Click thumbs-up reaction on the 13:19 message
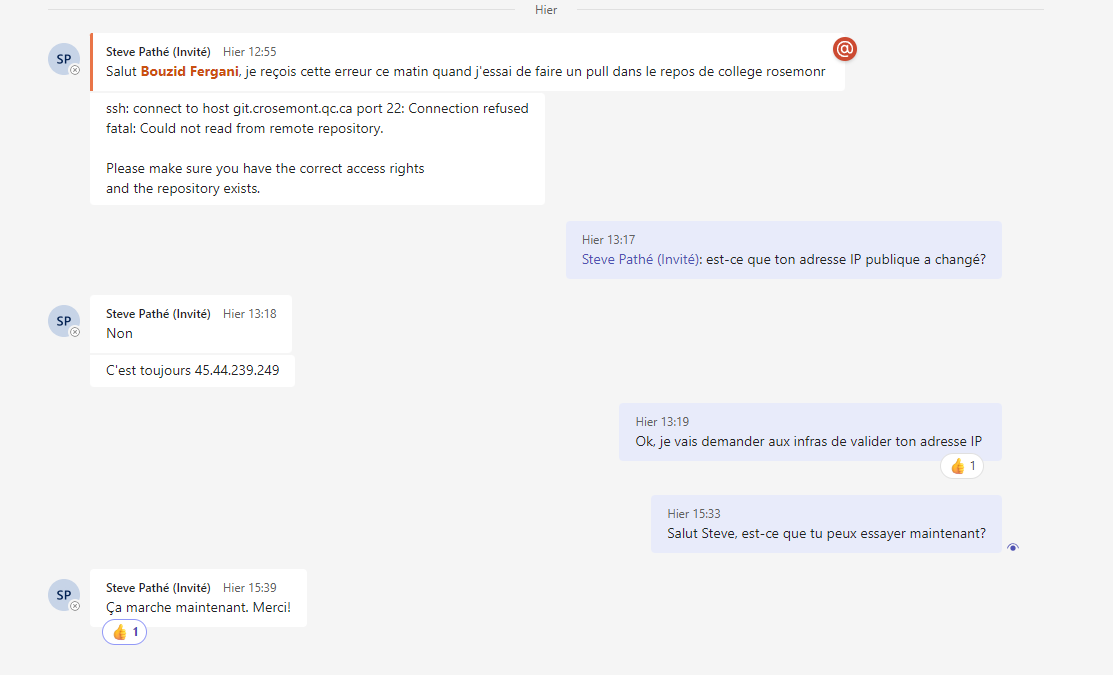This screenshot has width=1113, height=675. [x=962, y=466]
